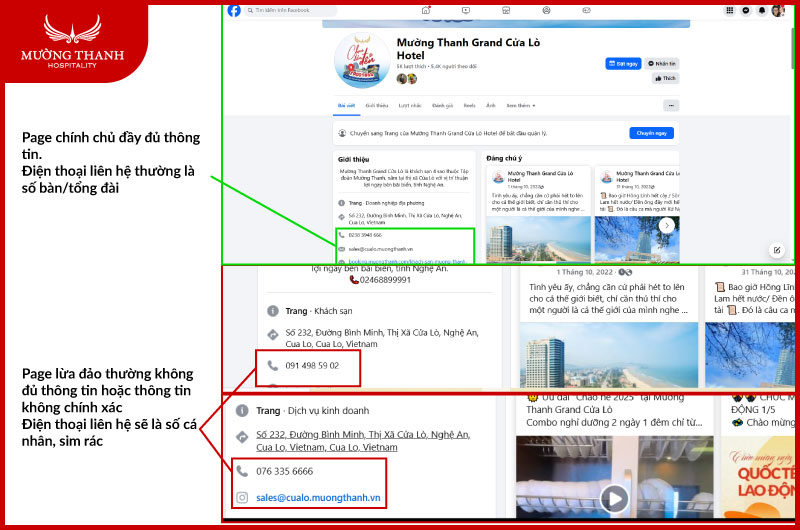Click the 'Tìm kiếm trên Facebook' search field
This screenshot has width=800, height=530.
pyautogui.click(x=290, y=10)
